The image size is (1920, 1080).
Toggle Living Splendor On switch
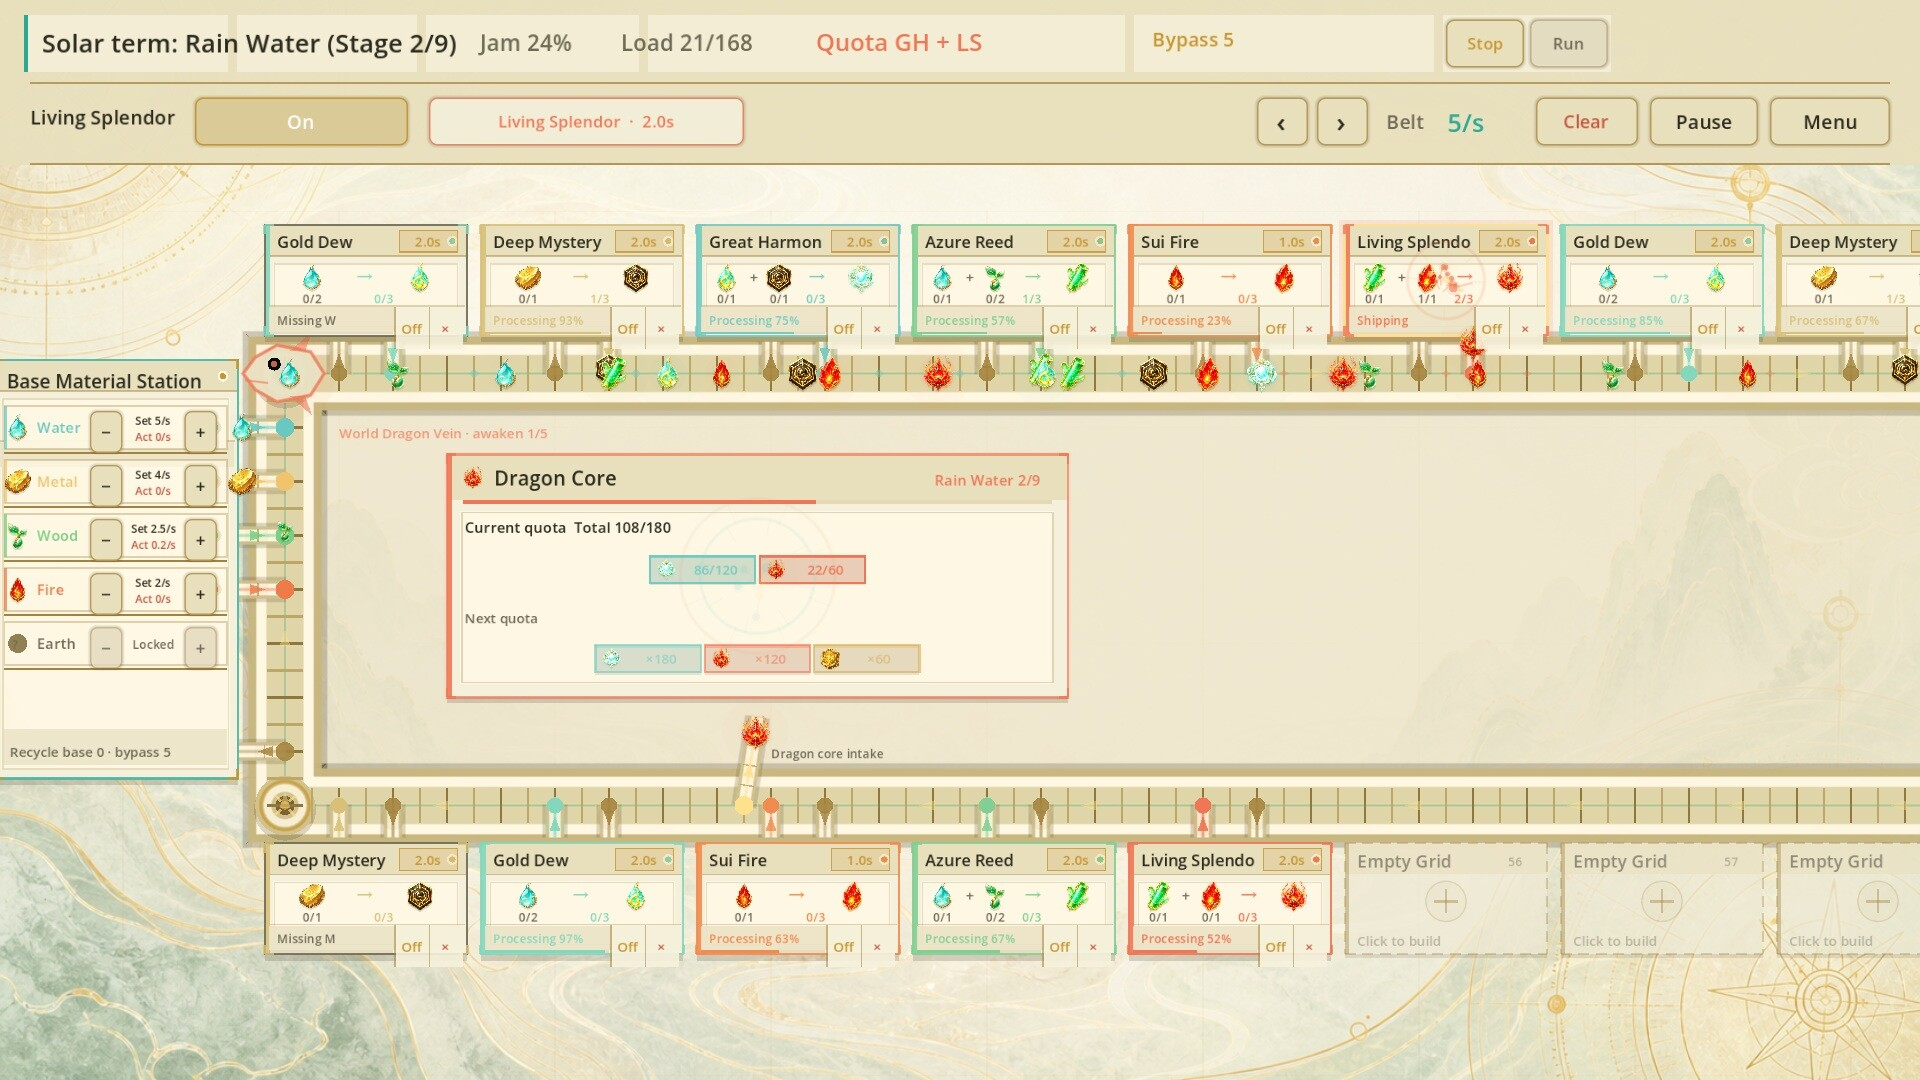coord(301,122)
